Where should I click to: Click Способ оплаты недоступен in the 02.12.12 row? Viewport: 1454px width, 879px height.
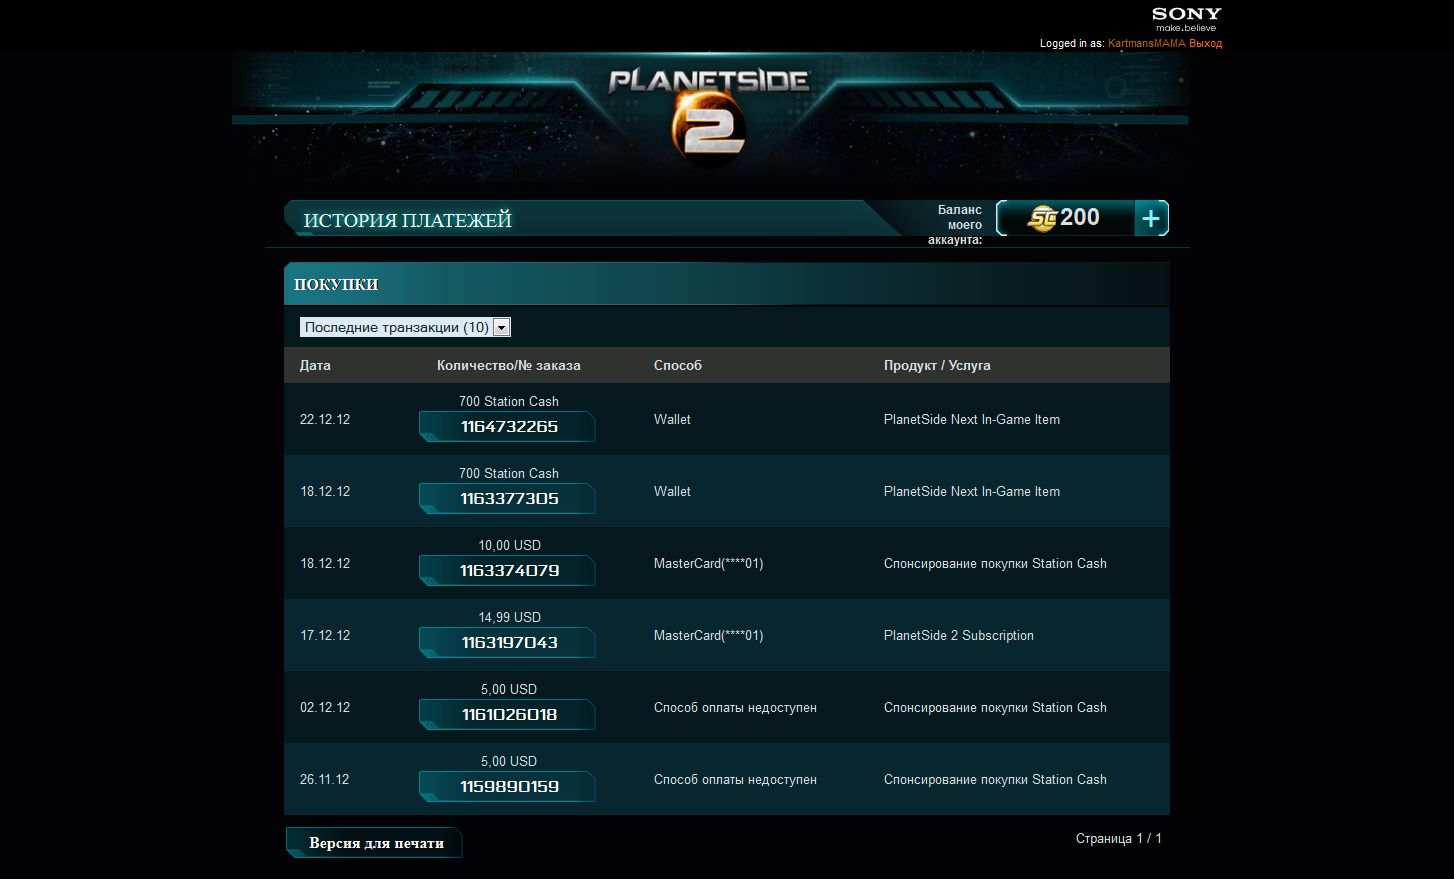pyautogui.click(x=735, y=707)
